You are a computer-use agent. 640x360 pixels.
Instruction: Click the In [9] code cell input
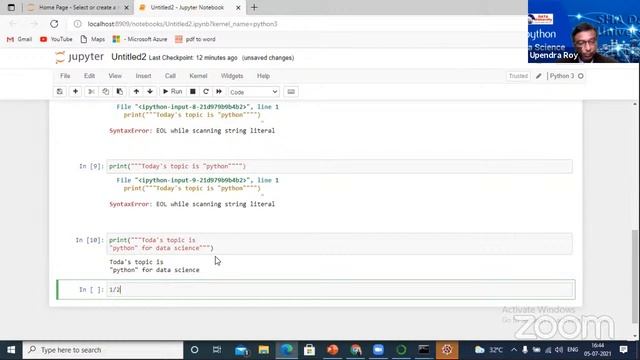tap(339, 166)
